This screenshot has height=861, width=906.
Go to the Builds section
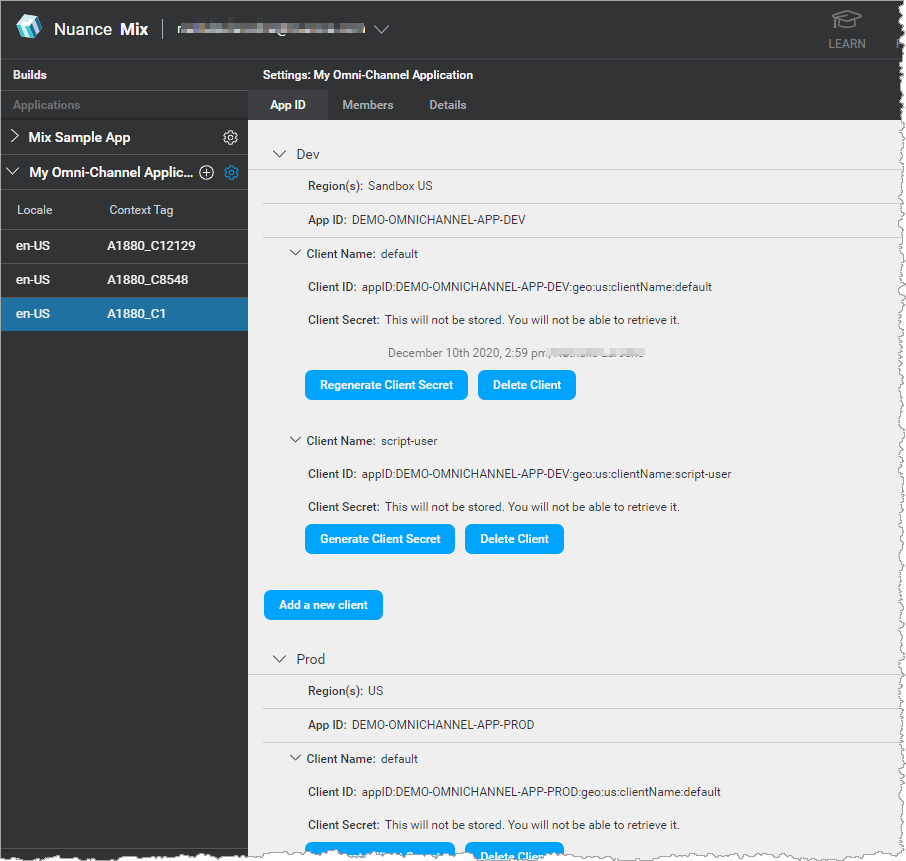point(29,74)
